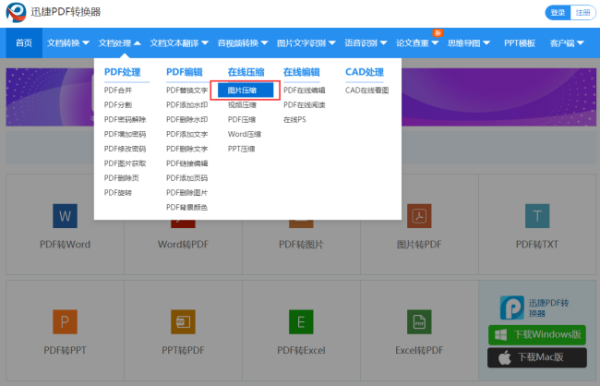Expand the 图片文字识别 nav dropdown
Viewport: 600px width, 386px height.
coord(306,43)
